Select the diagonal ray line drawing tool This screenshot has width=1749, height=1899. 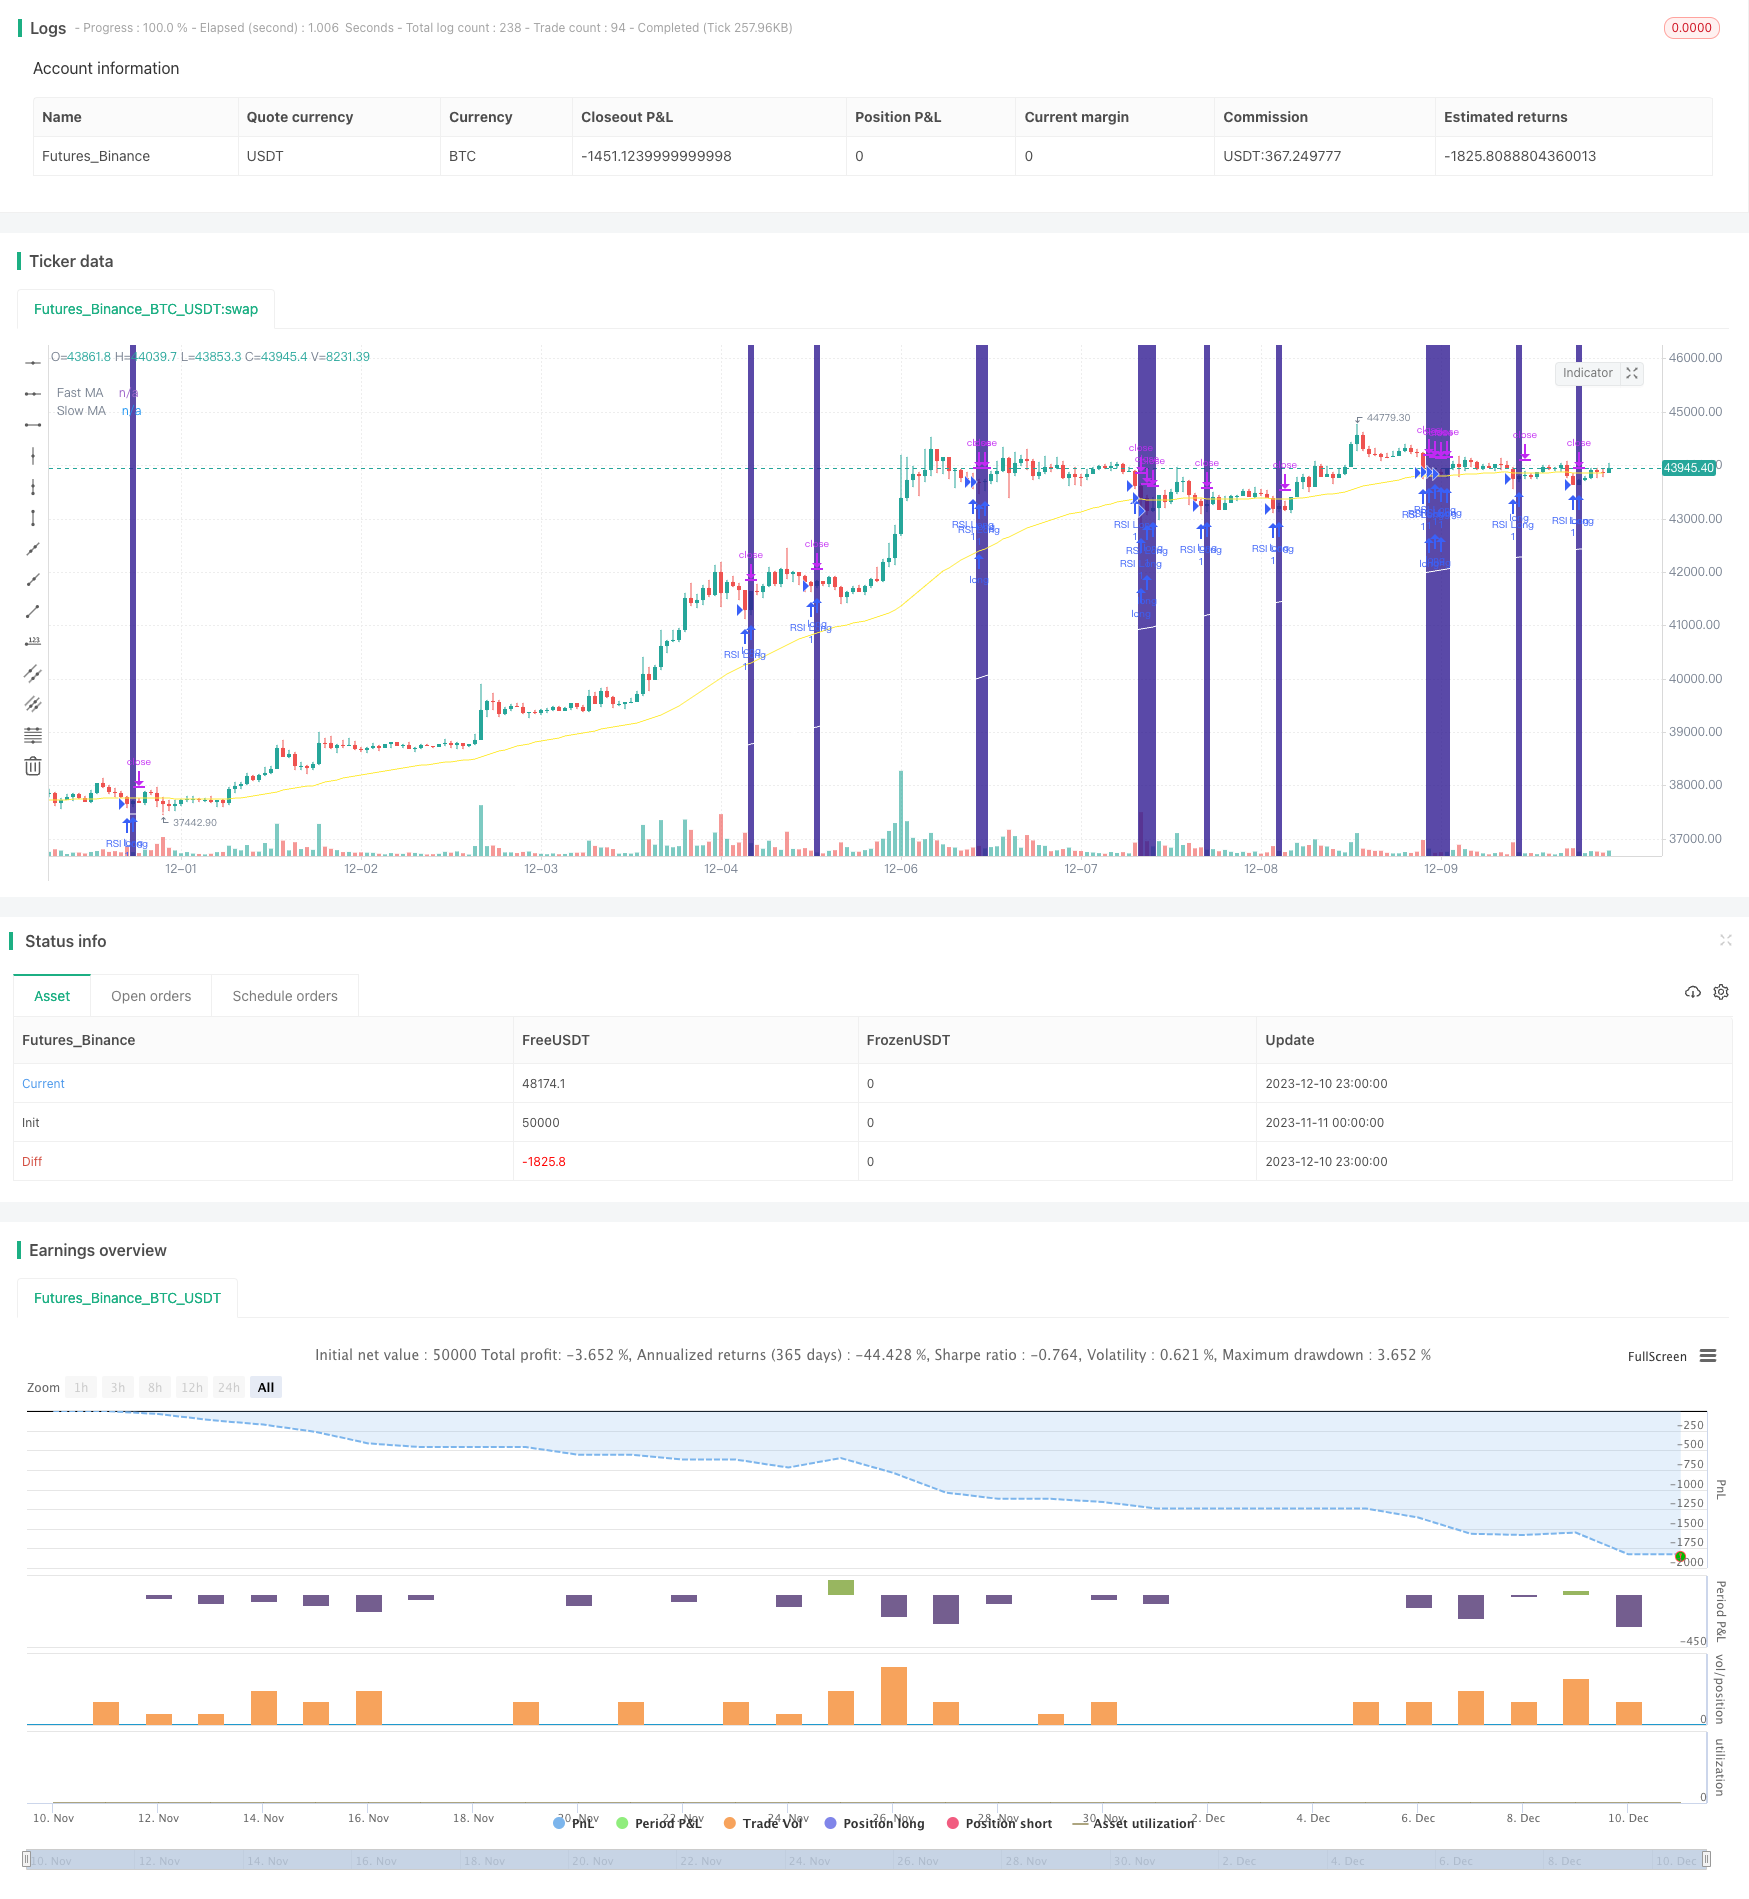tap(33, 580)
